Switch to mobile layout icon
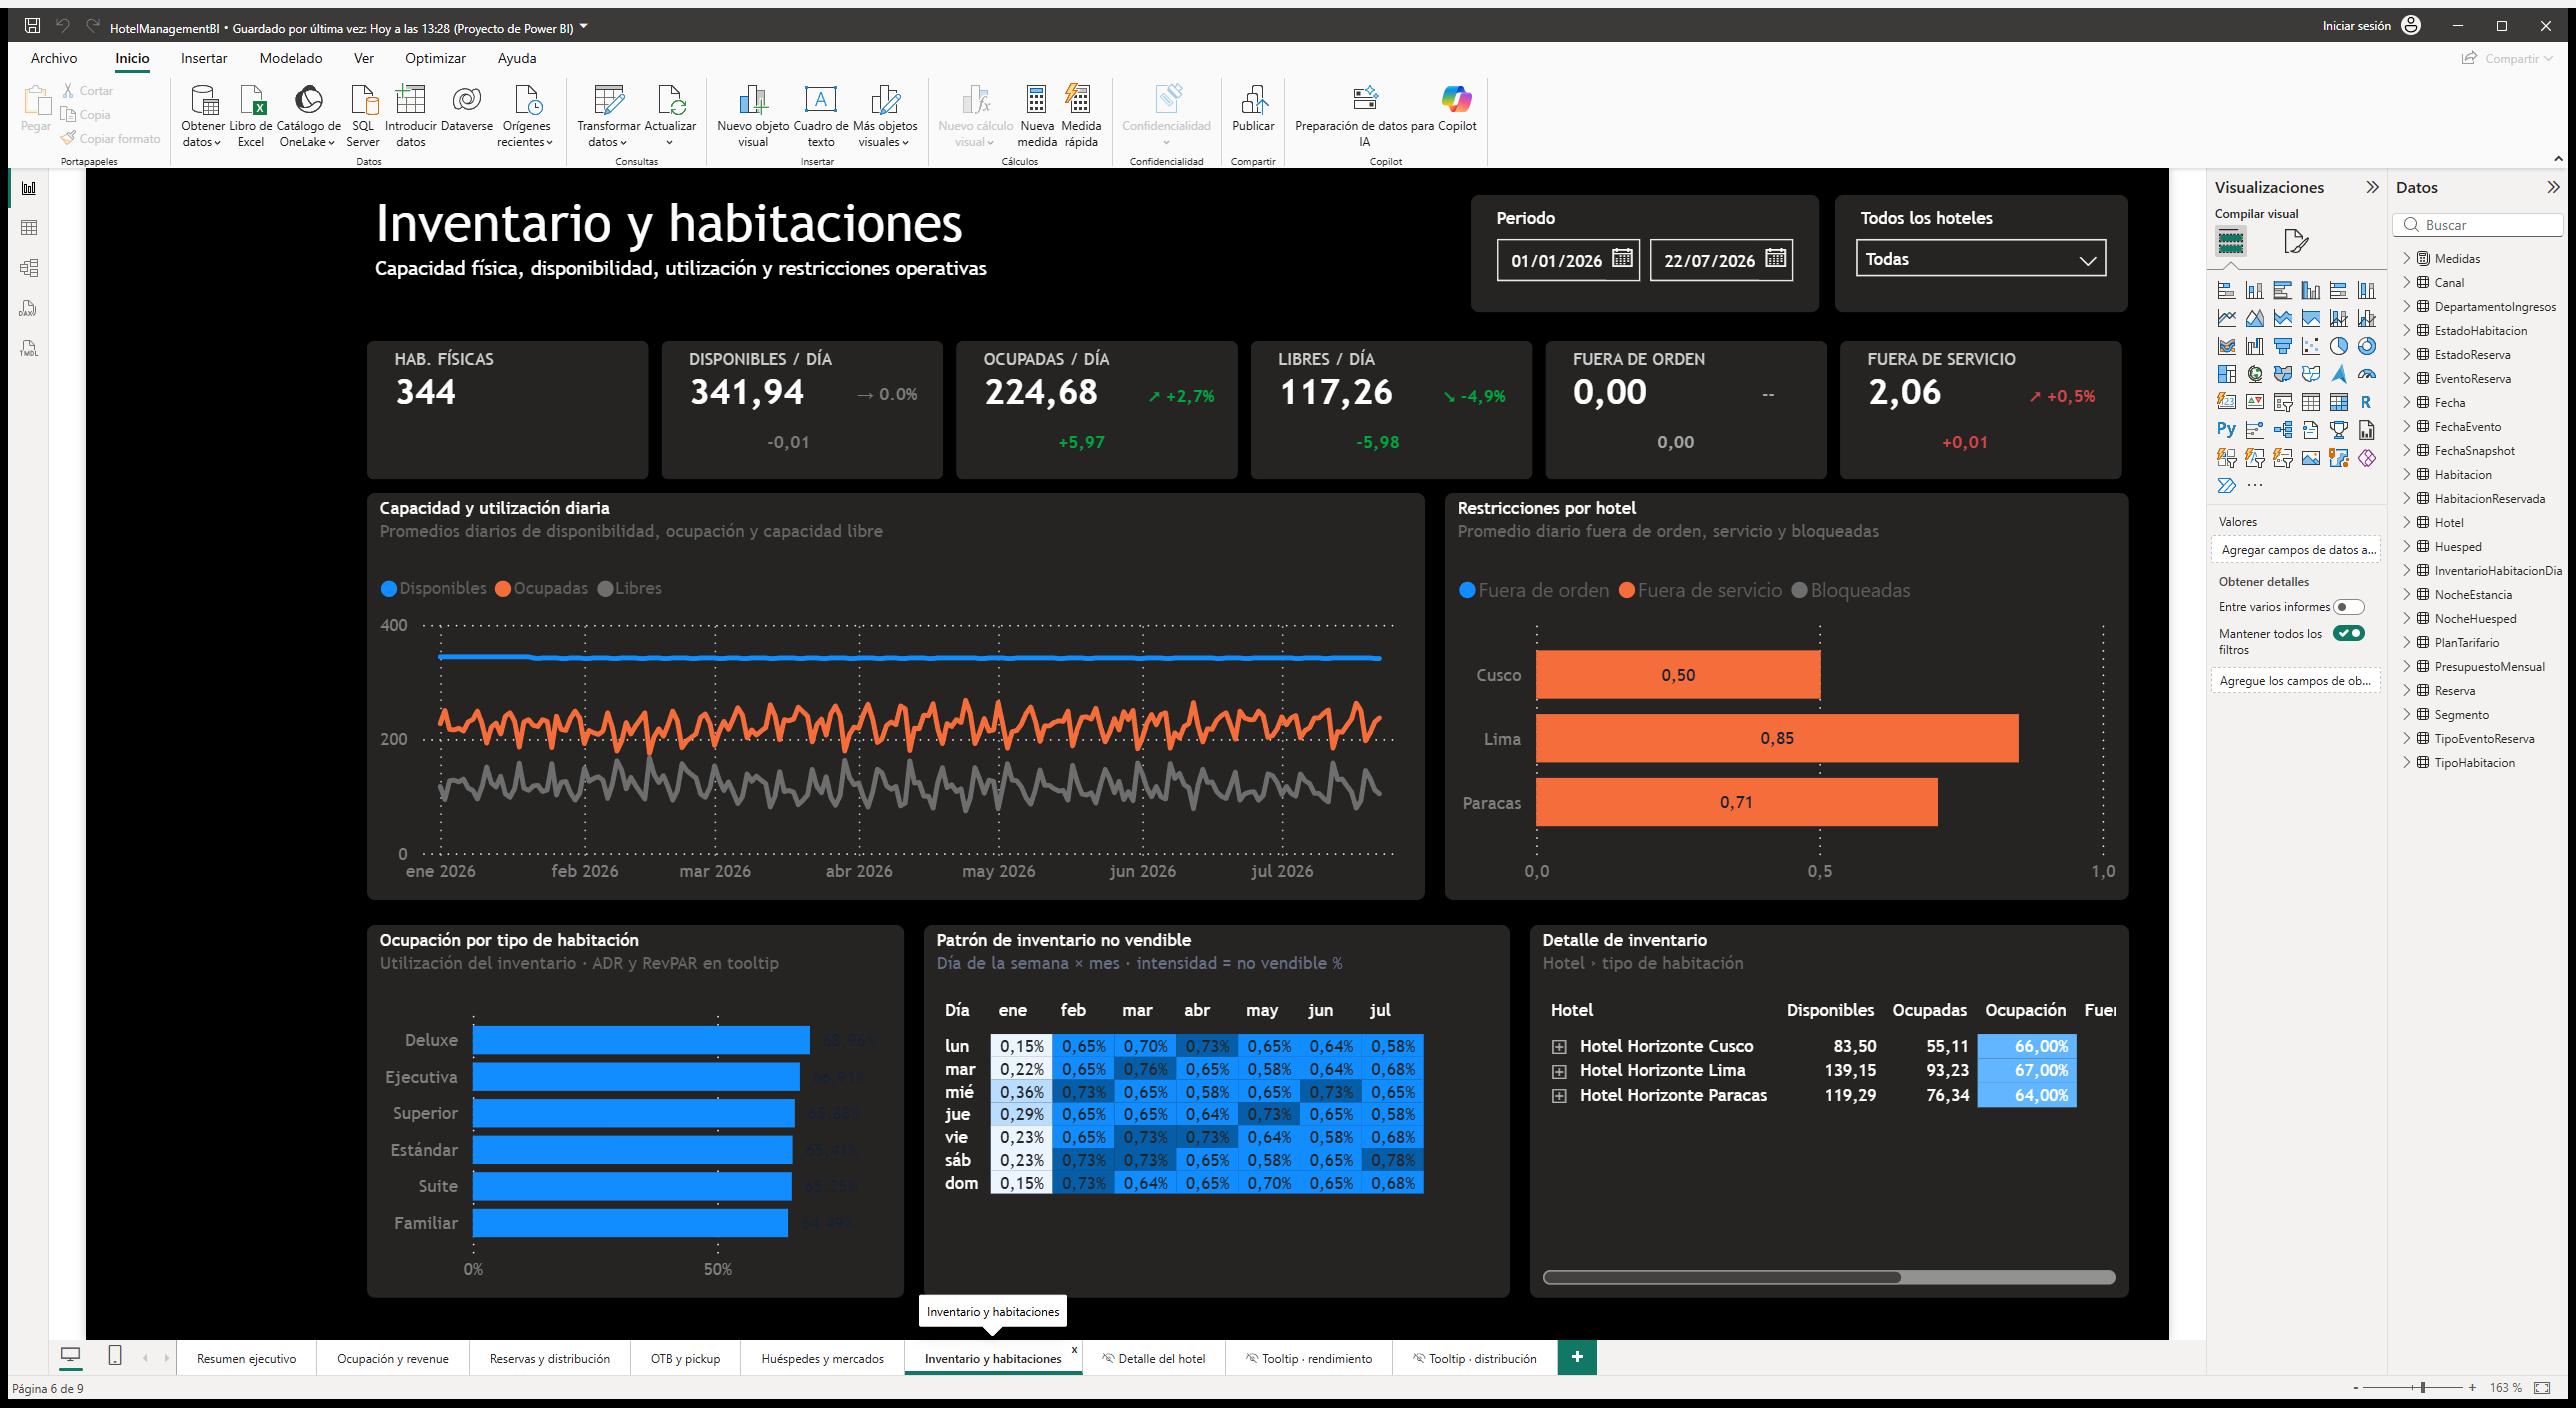This screenshot has width=2576, height=1408. pos(115,1356)
